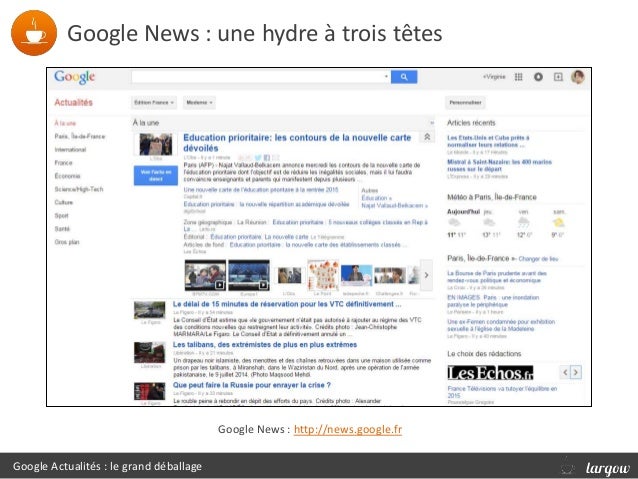Open the Google notifications icon
This screenshot has height=479, width=638.
538,77
